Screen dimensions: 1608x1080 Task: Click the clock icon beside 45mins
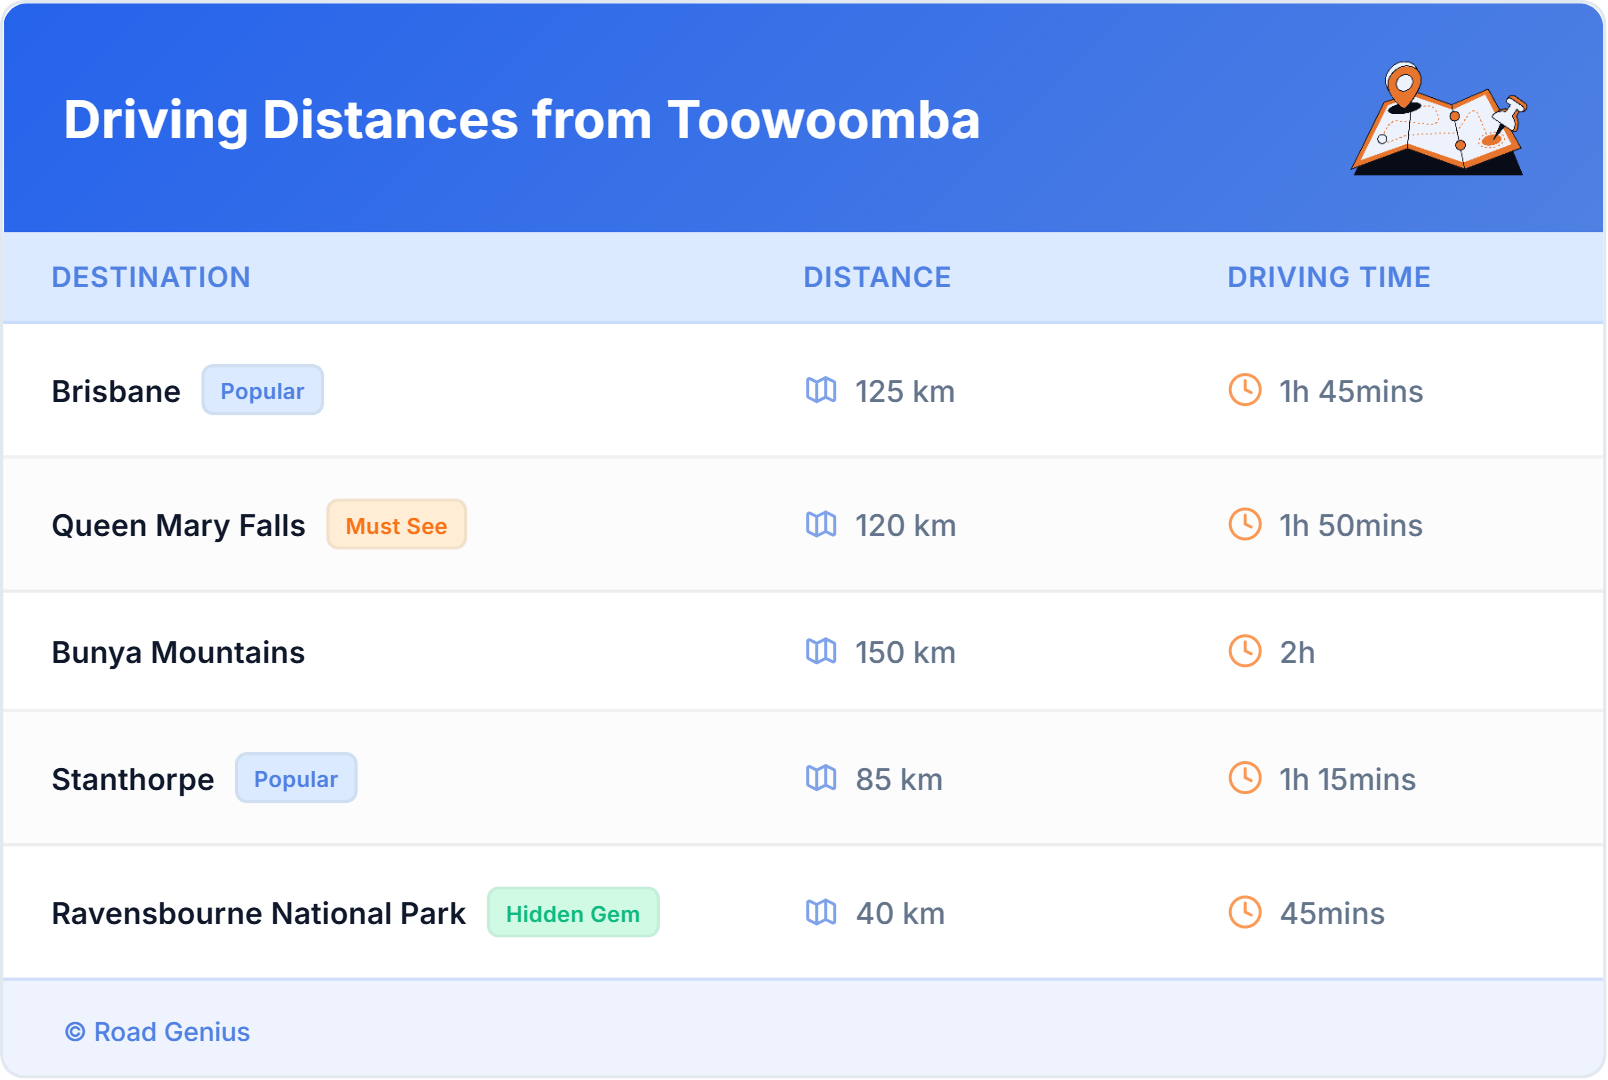pyautogui.click(x=1243, y=913)
